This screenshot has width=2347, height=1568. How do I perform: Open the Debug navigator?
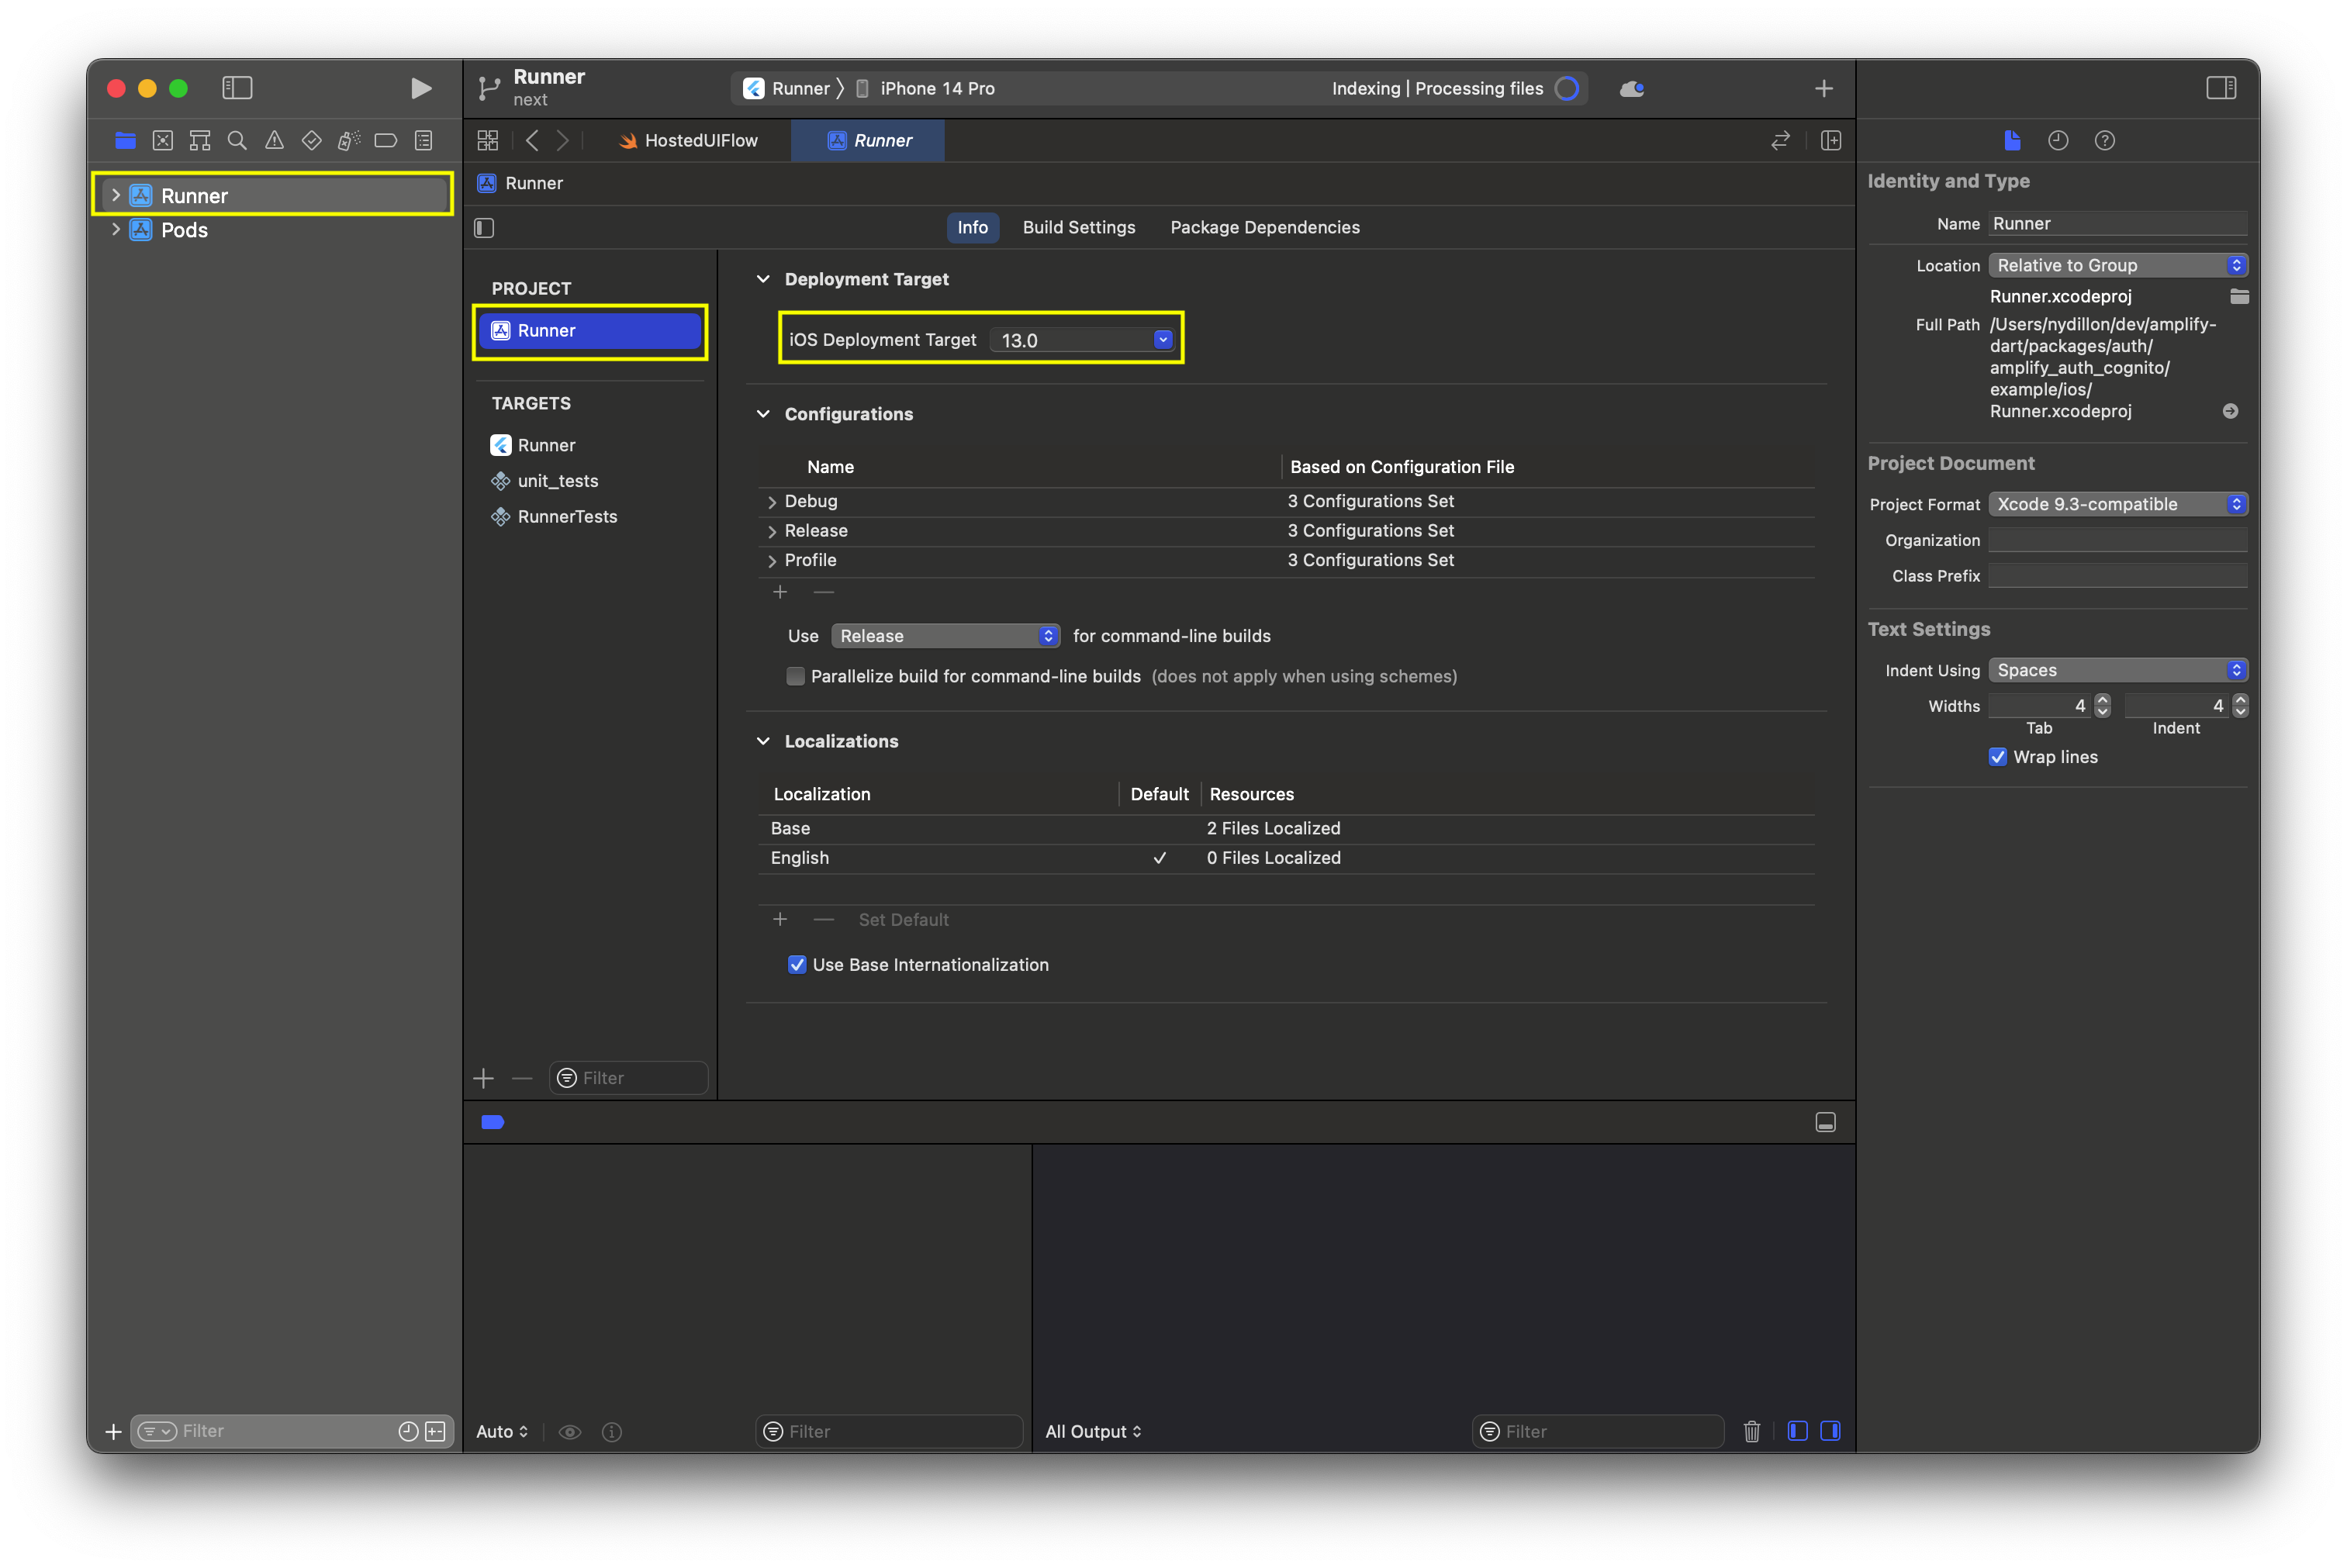click(348, 141)
